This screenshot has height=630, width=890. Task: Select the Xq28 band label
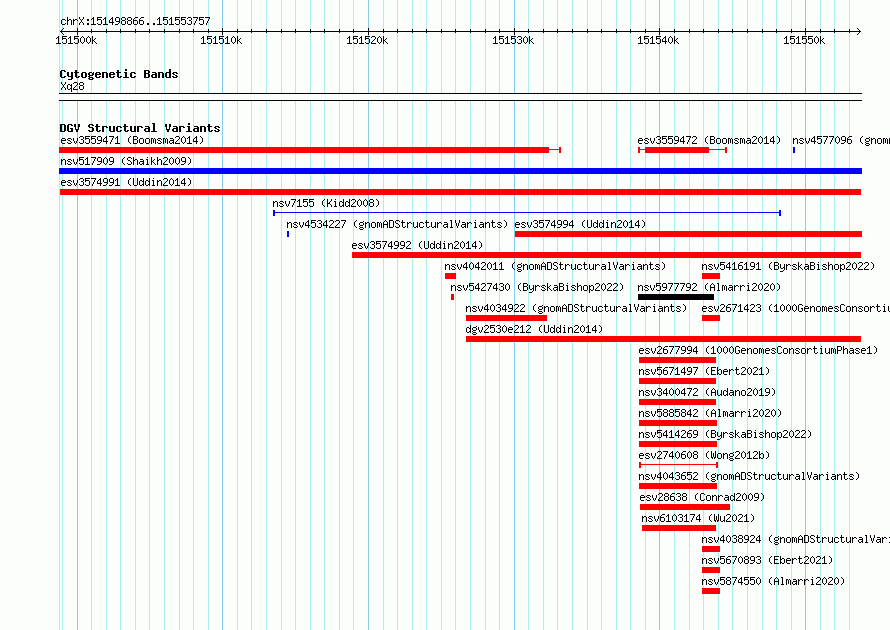tap(72, 86)
